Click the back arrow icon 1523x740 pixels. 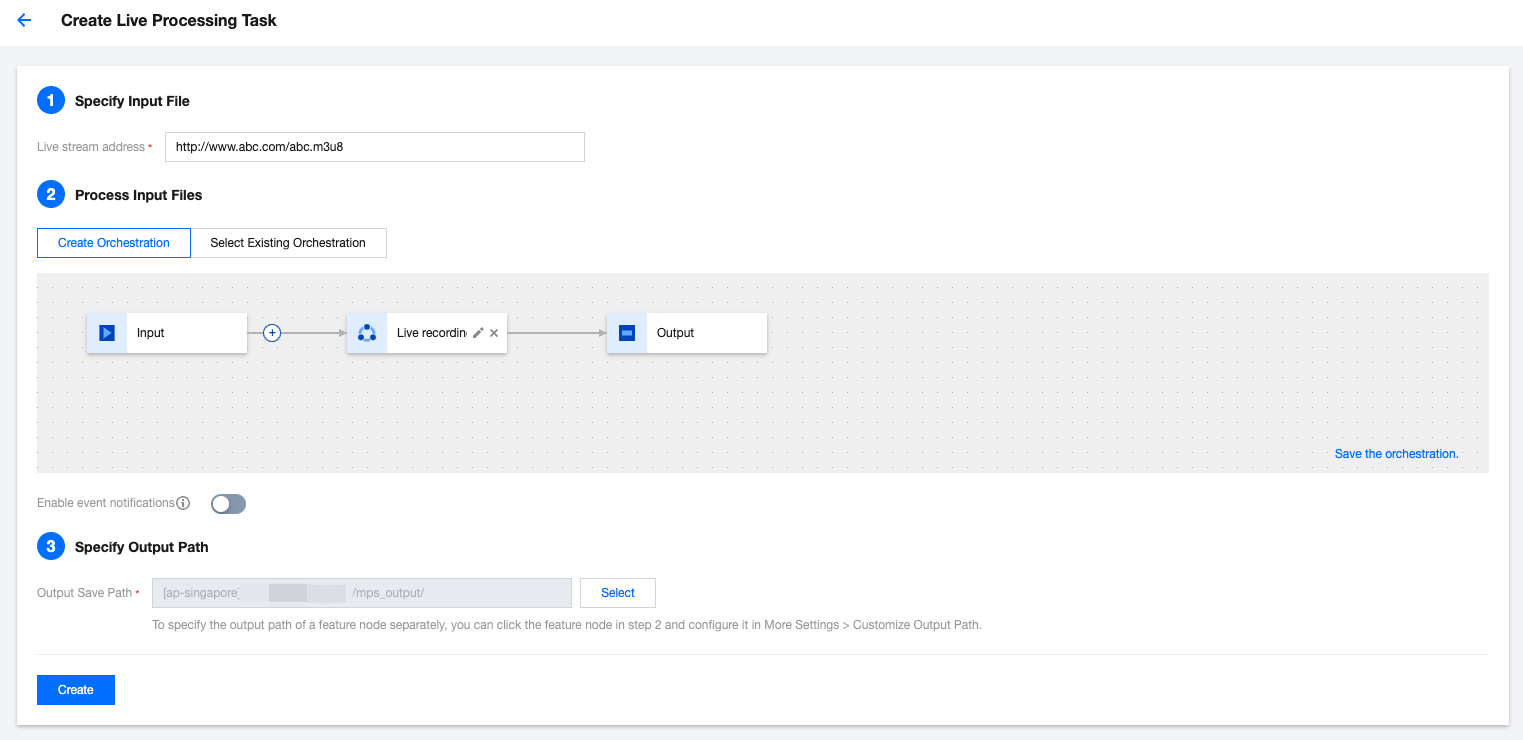point(25,20)
